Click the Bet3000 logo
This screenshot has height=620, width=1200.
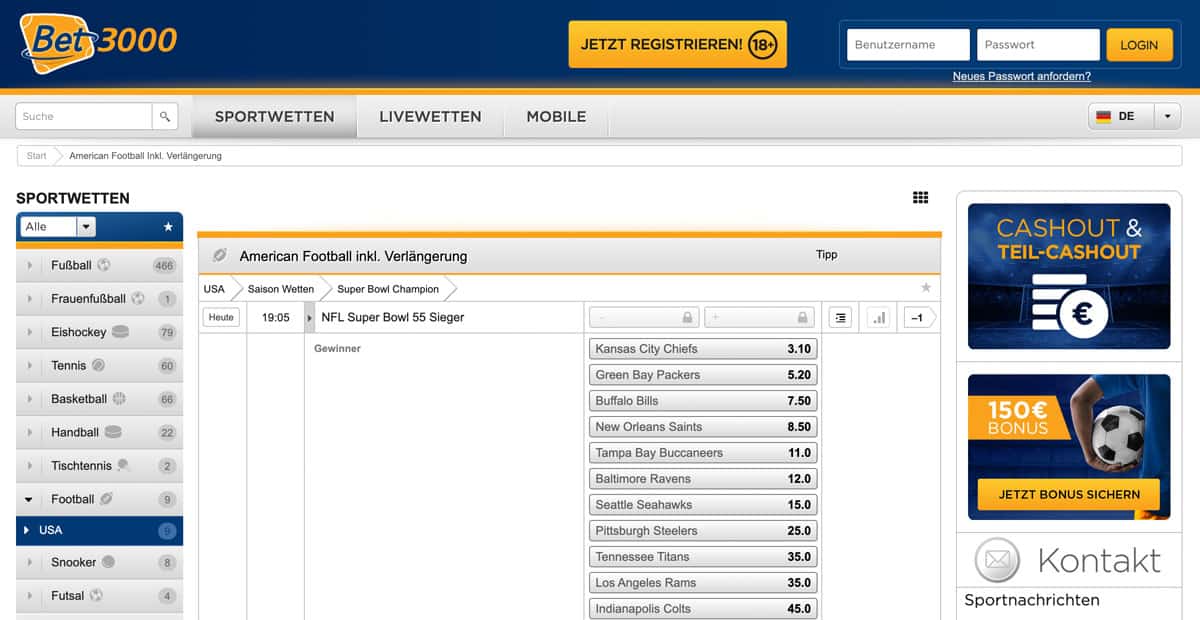tap(98, 42)
